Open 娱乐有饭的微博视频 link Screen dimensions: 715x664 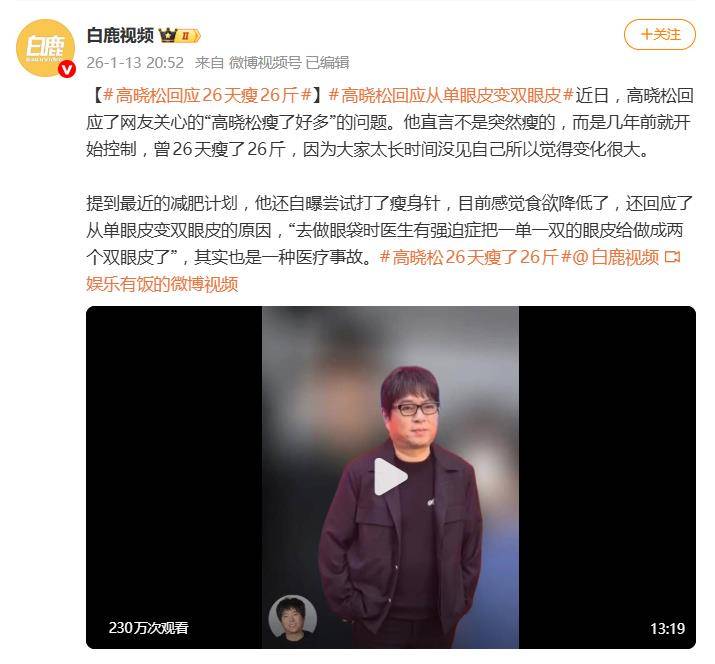pos(162,284)
